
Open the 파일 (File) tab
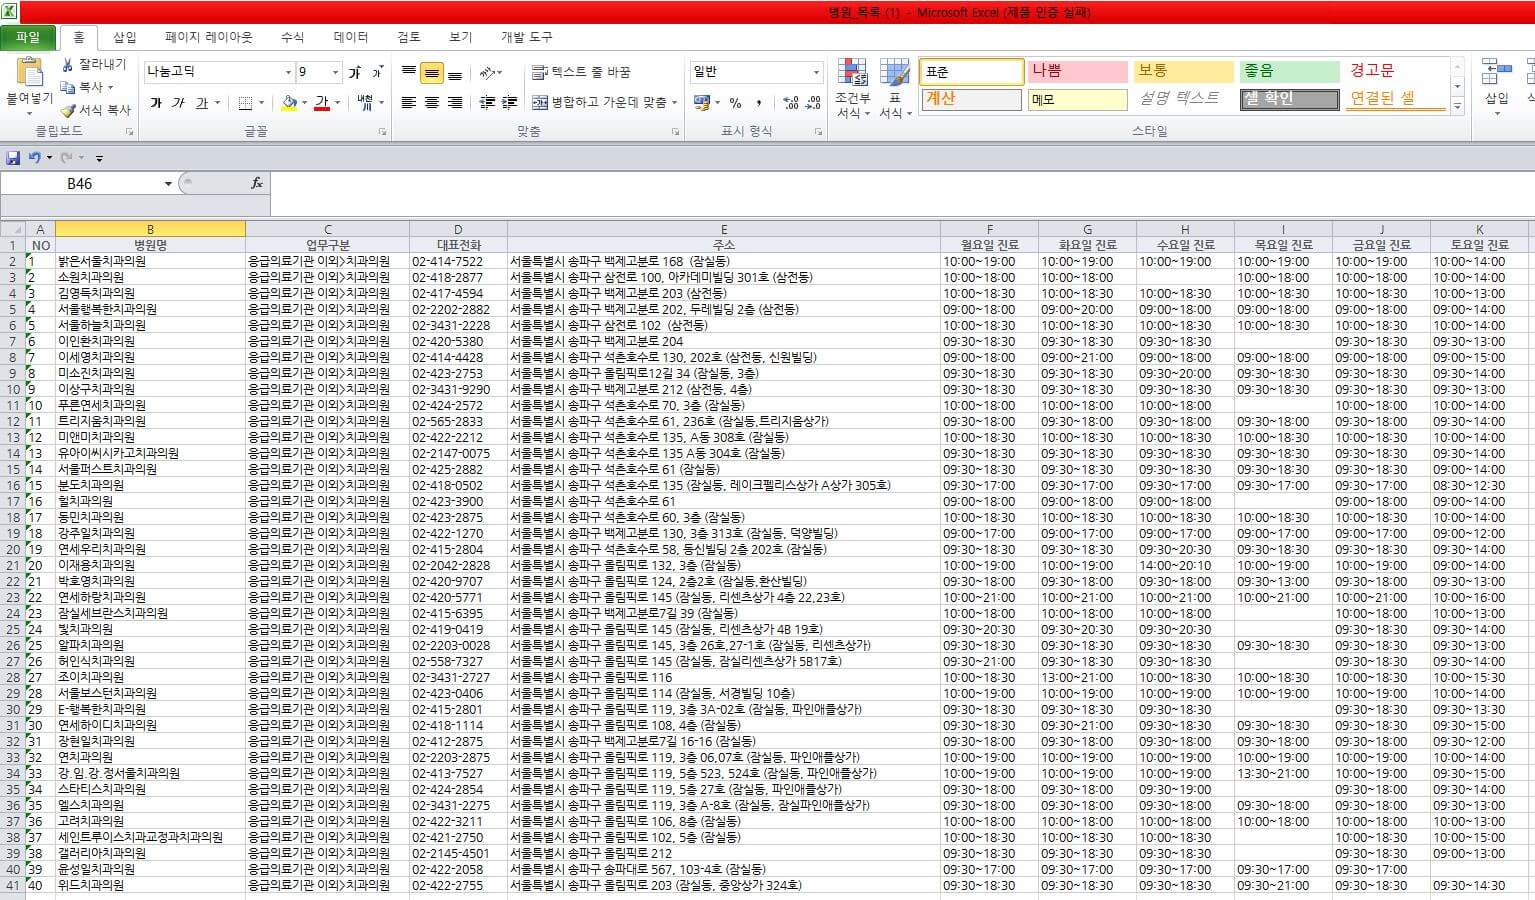tap(28, 37)
